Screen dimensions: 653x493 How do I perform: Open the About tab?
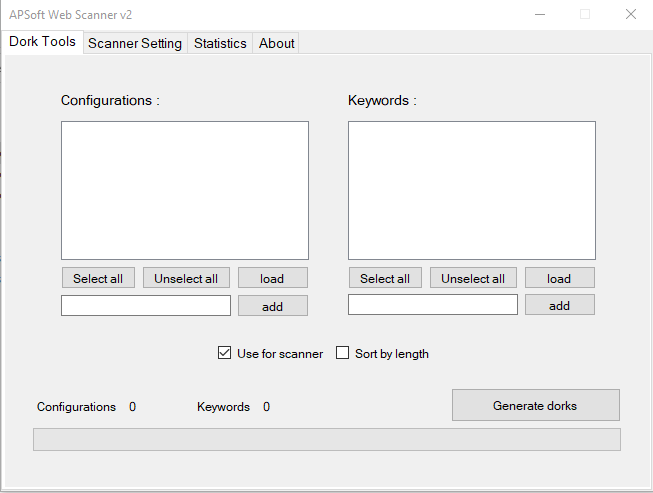[x=276, y=43]
